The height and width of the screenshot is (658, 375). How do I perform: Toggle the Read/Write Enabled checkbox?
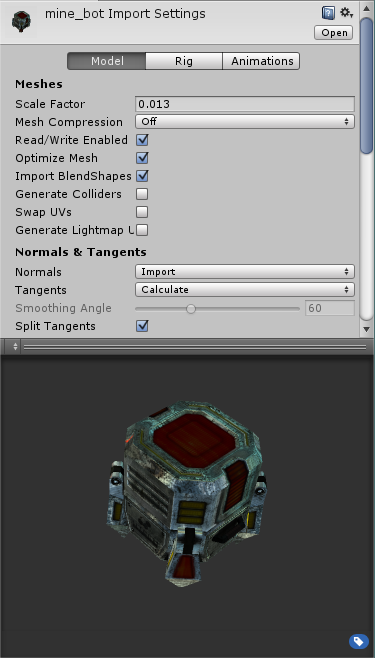point(142,140)
